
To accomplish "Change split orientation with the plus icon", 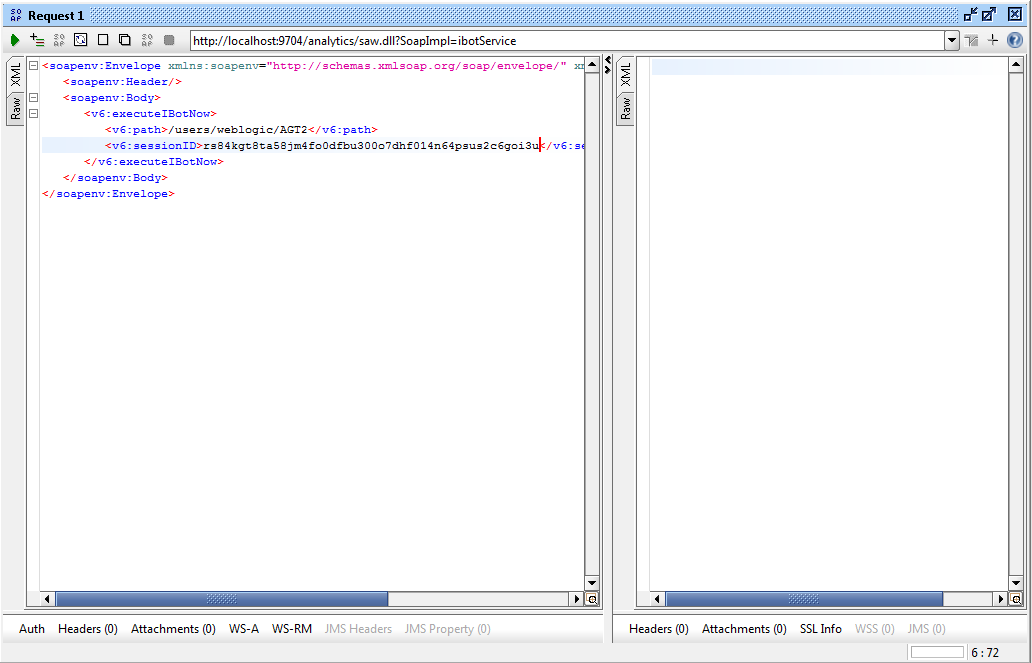I will pos(993,40).
